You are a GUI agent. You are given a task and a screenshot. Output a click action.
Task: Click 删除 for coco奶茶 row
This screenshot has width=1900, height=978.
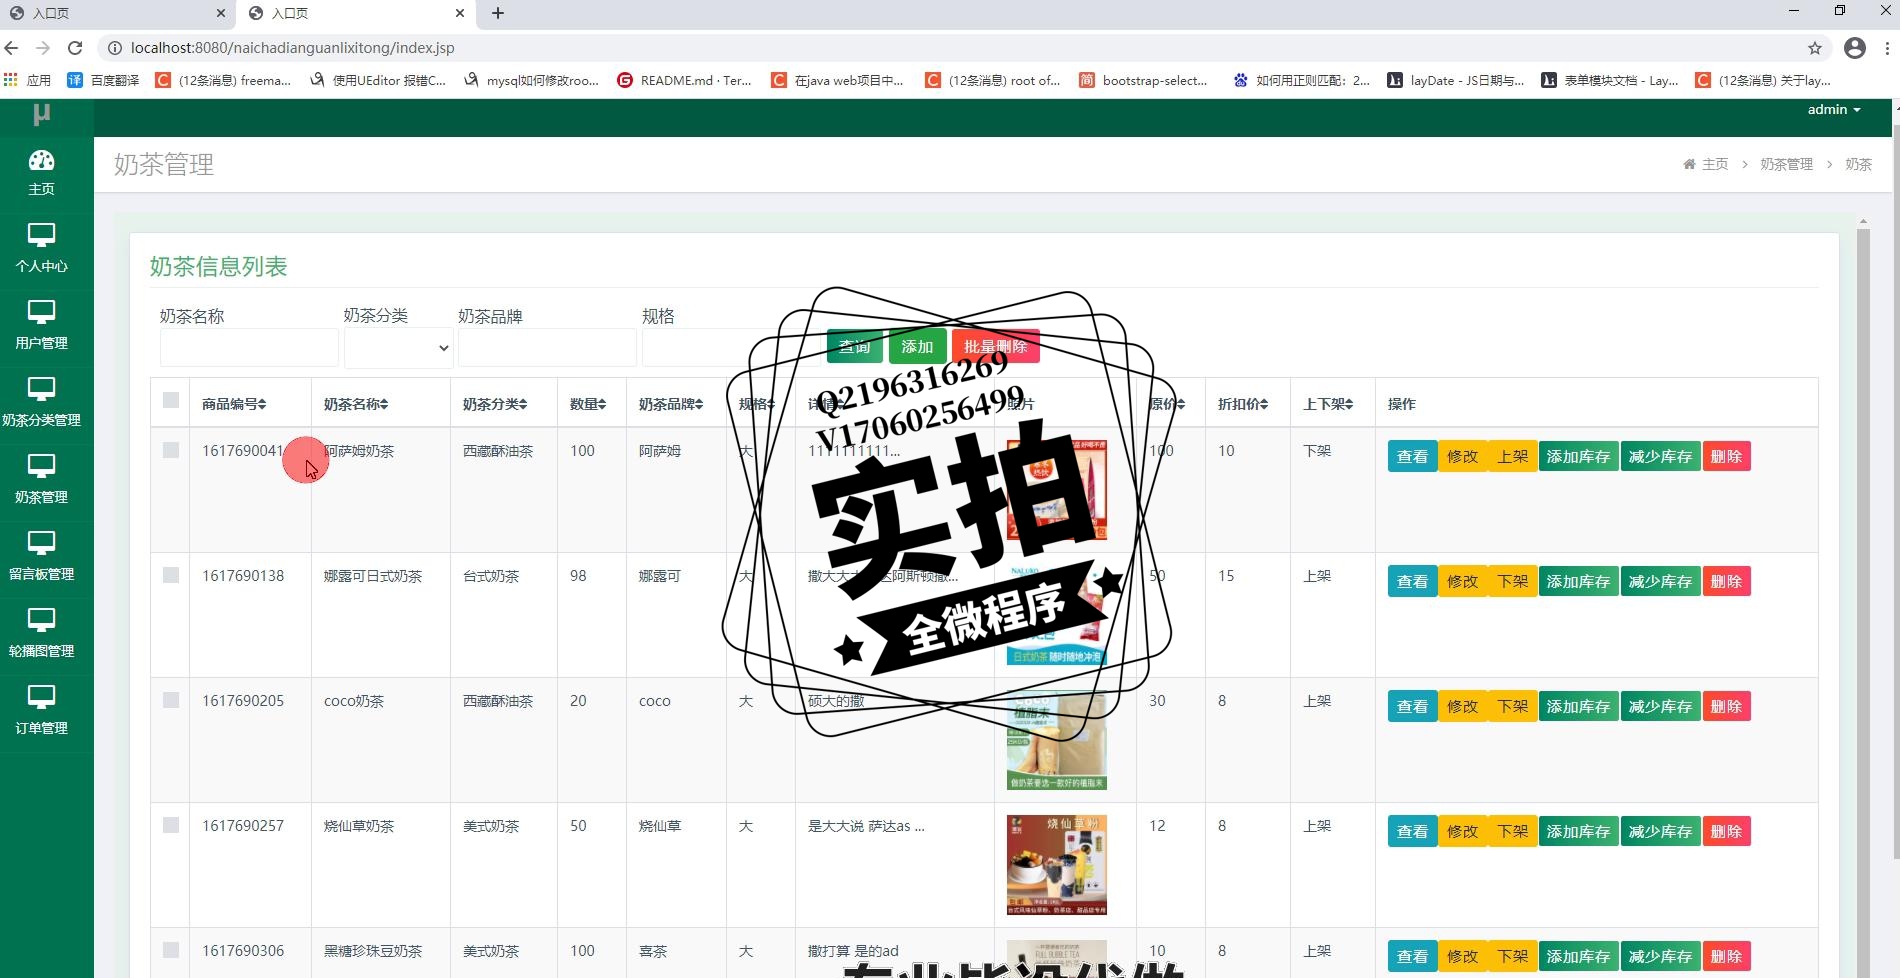[1726, 706]
